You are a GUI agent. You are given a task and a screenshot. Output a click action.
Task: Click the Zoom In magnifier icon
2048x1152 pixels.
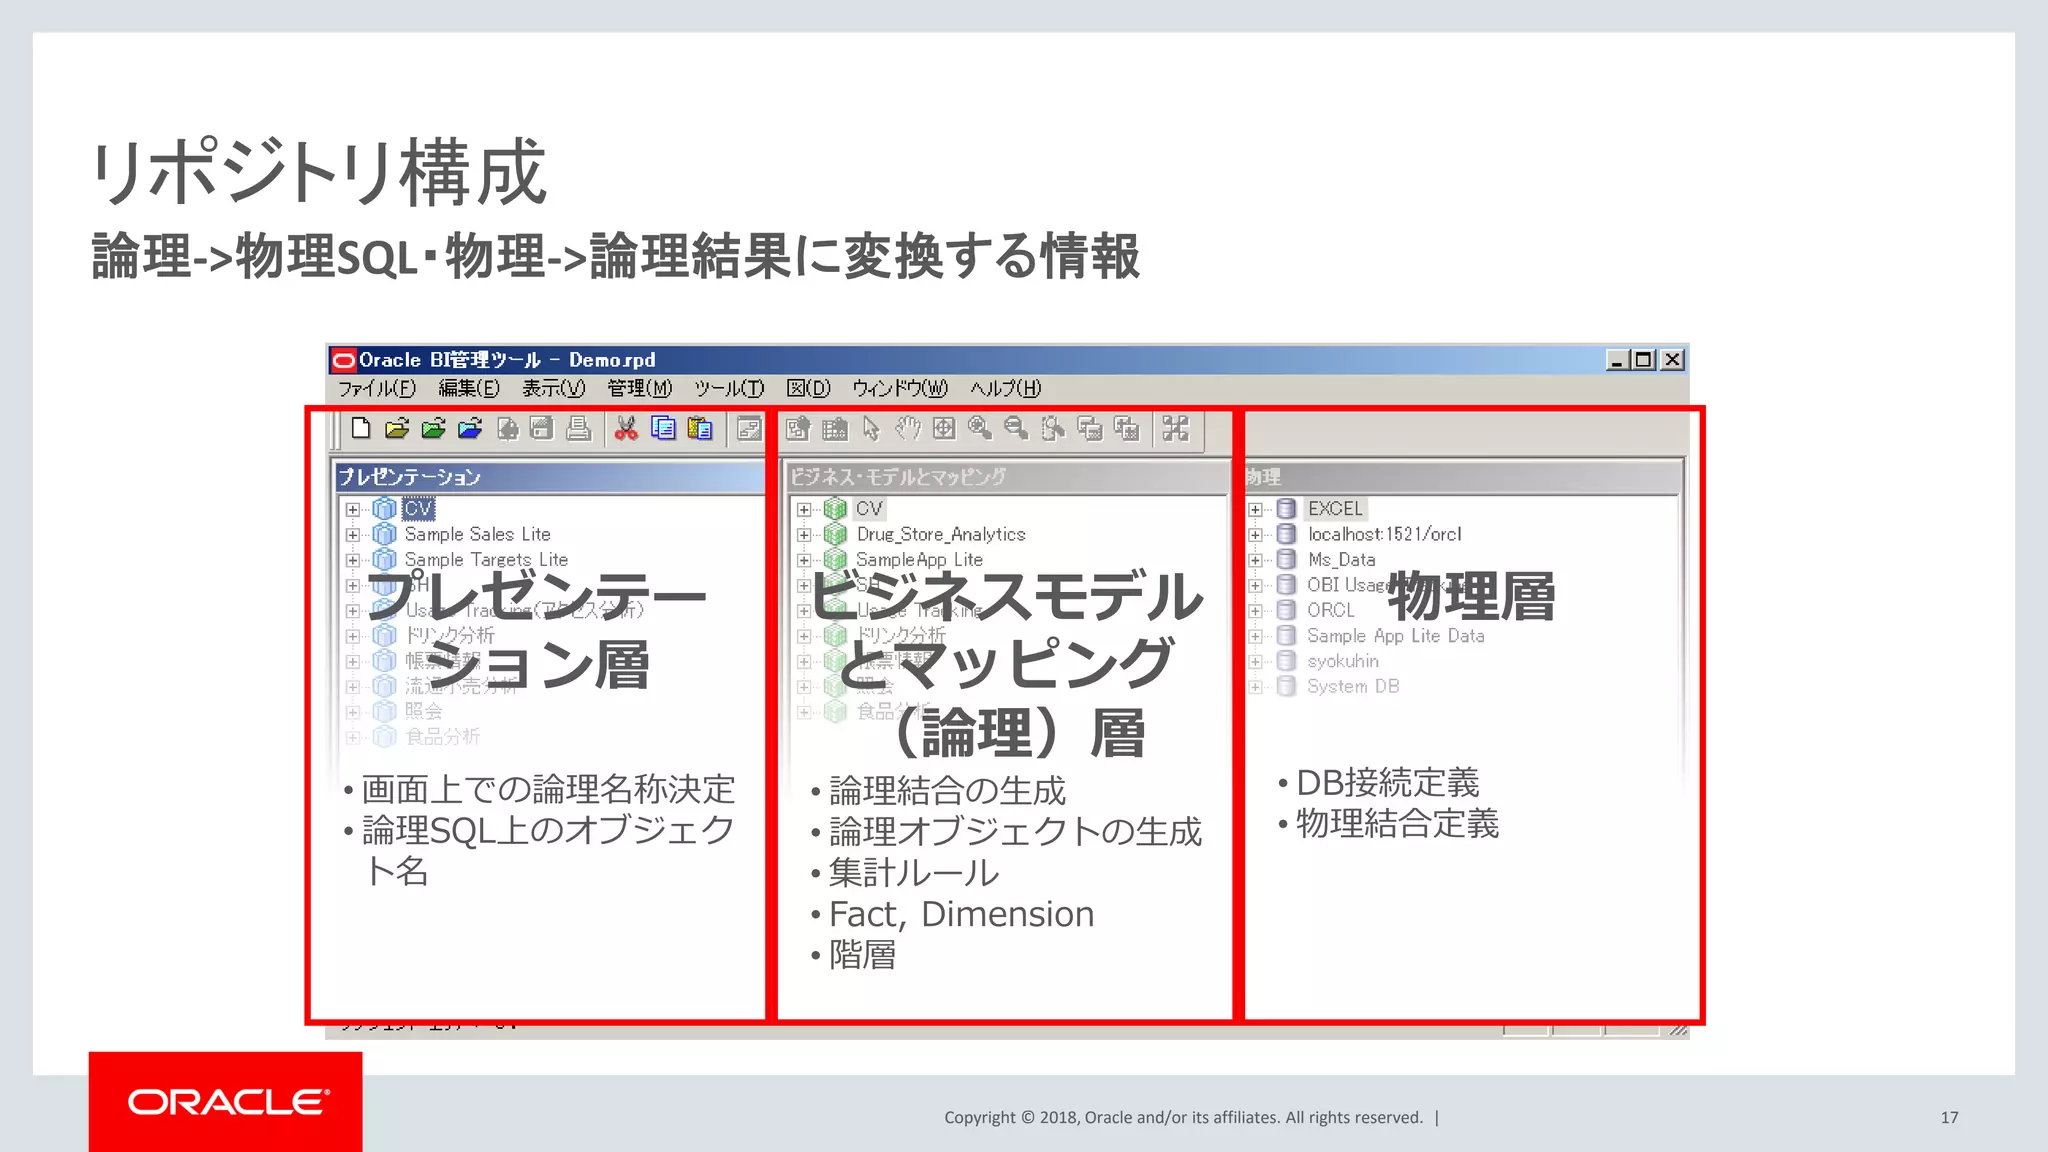click(x=980, y=429)
